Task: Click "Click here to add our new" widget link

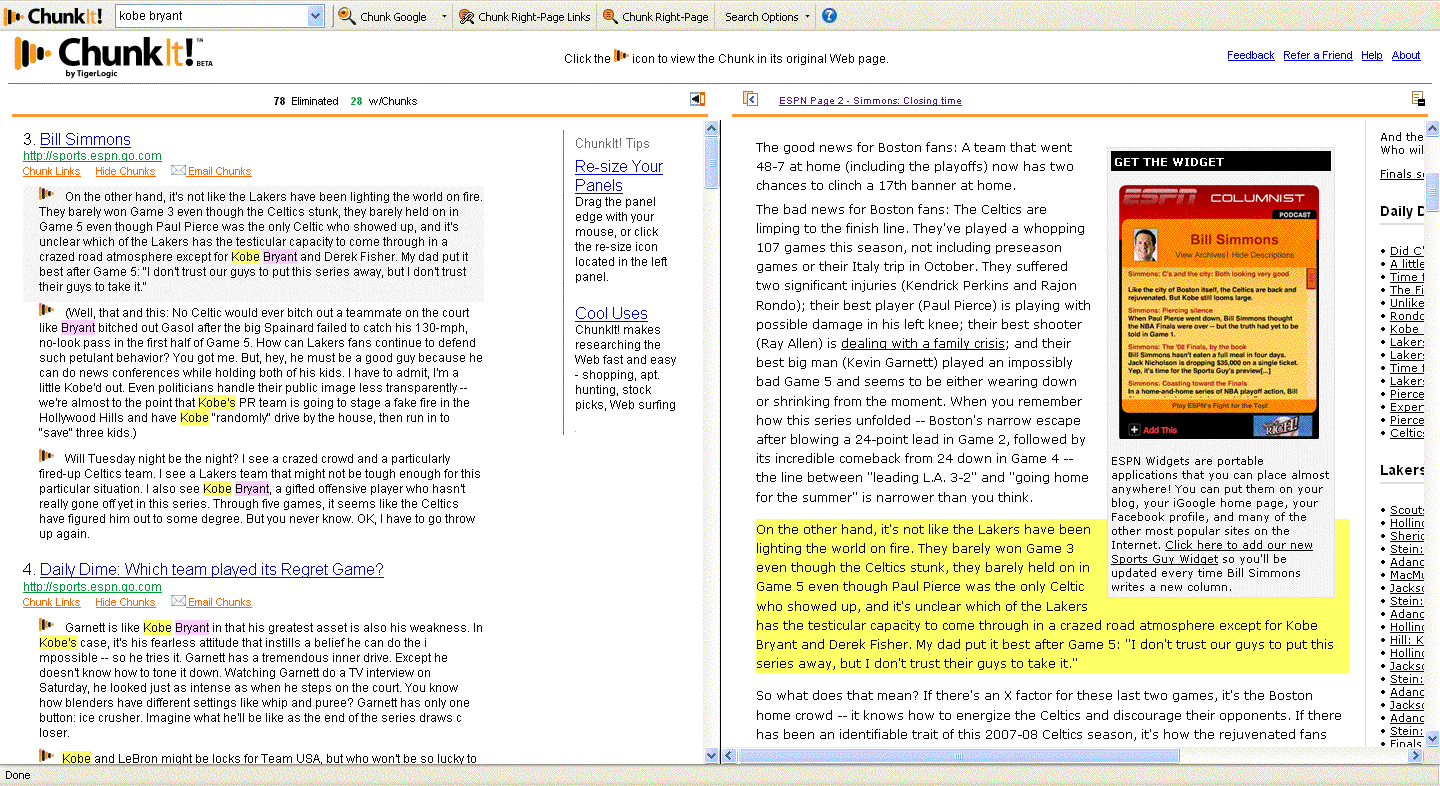Action: tap(1212, 552)
